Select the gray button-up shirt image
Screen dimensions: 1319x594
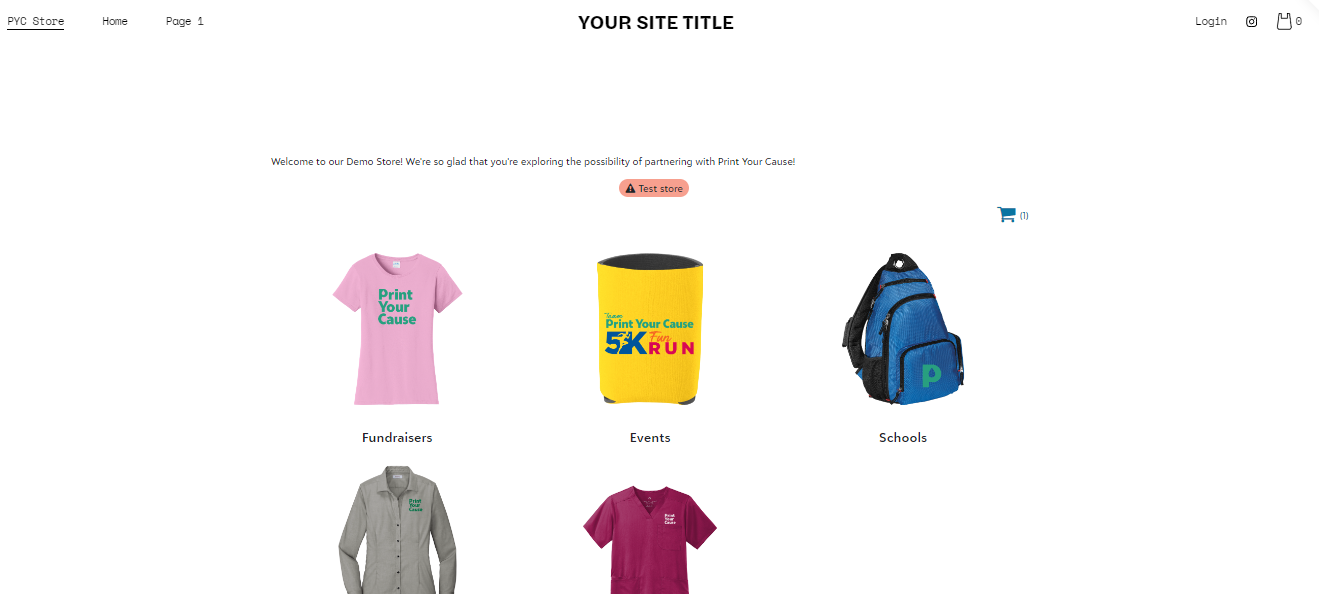click(397, 529)
